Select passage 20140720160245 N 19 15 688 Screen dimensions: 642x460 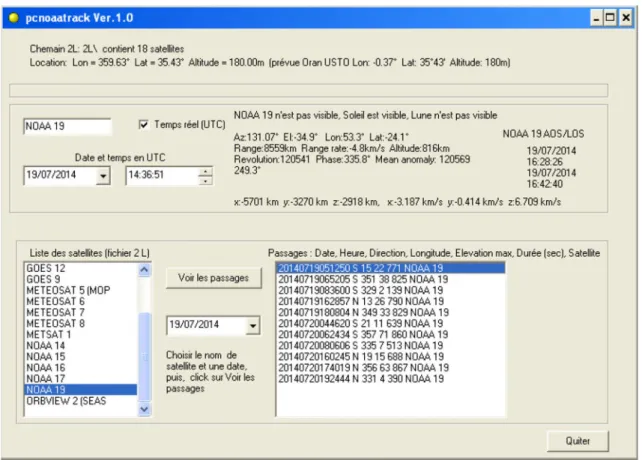pos(391,357)
